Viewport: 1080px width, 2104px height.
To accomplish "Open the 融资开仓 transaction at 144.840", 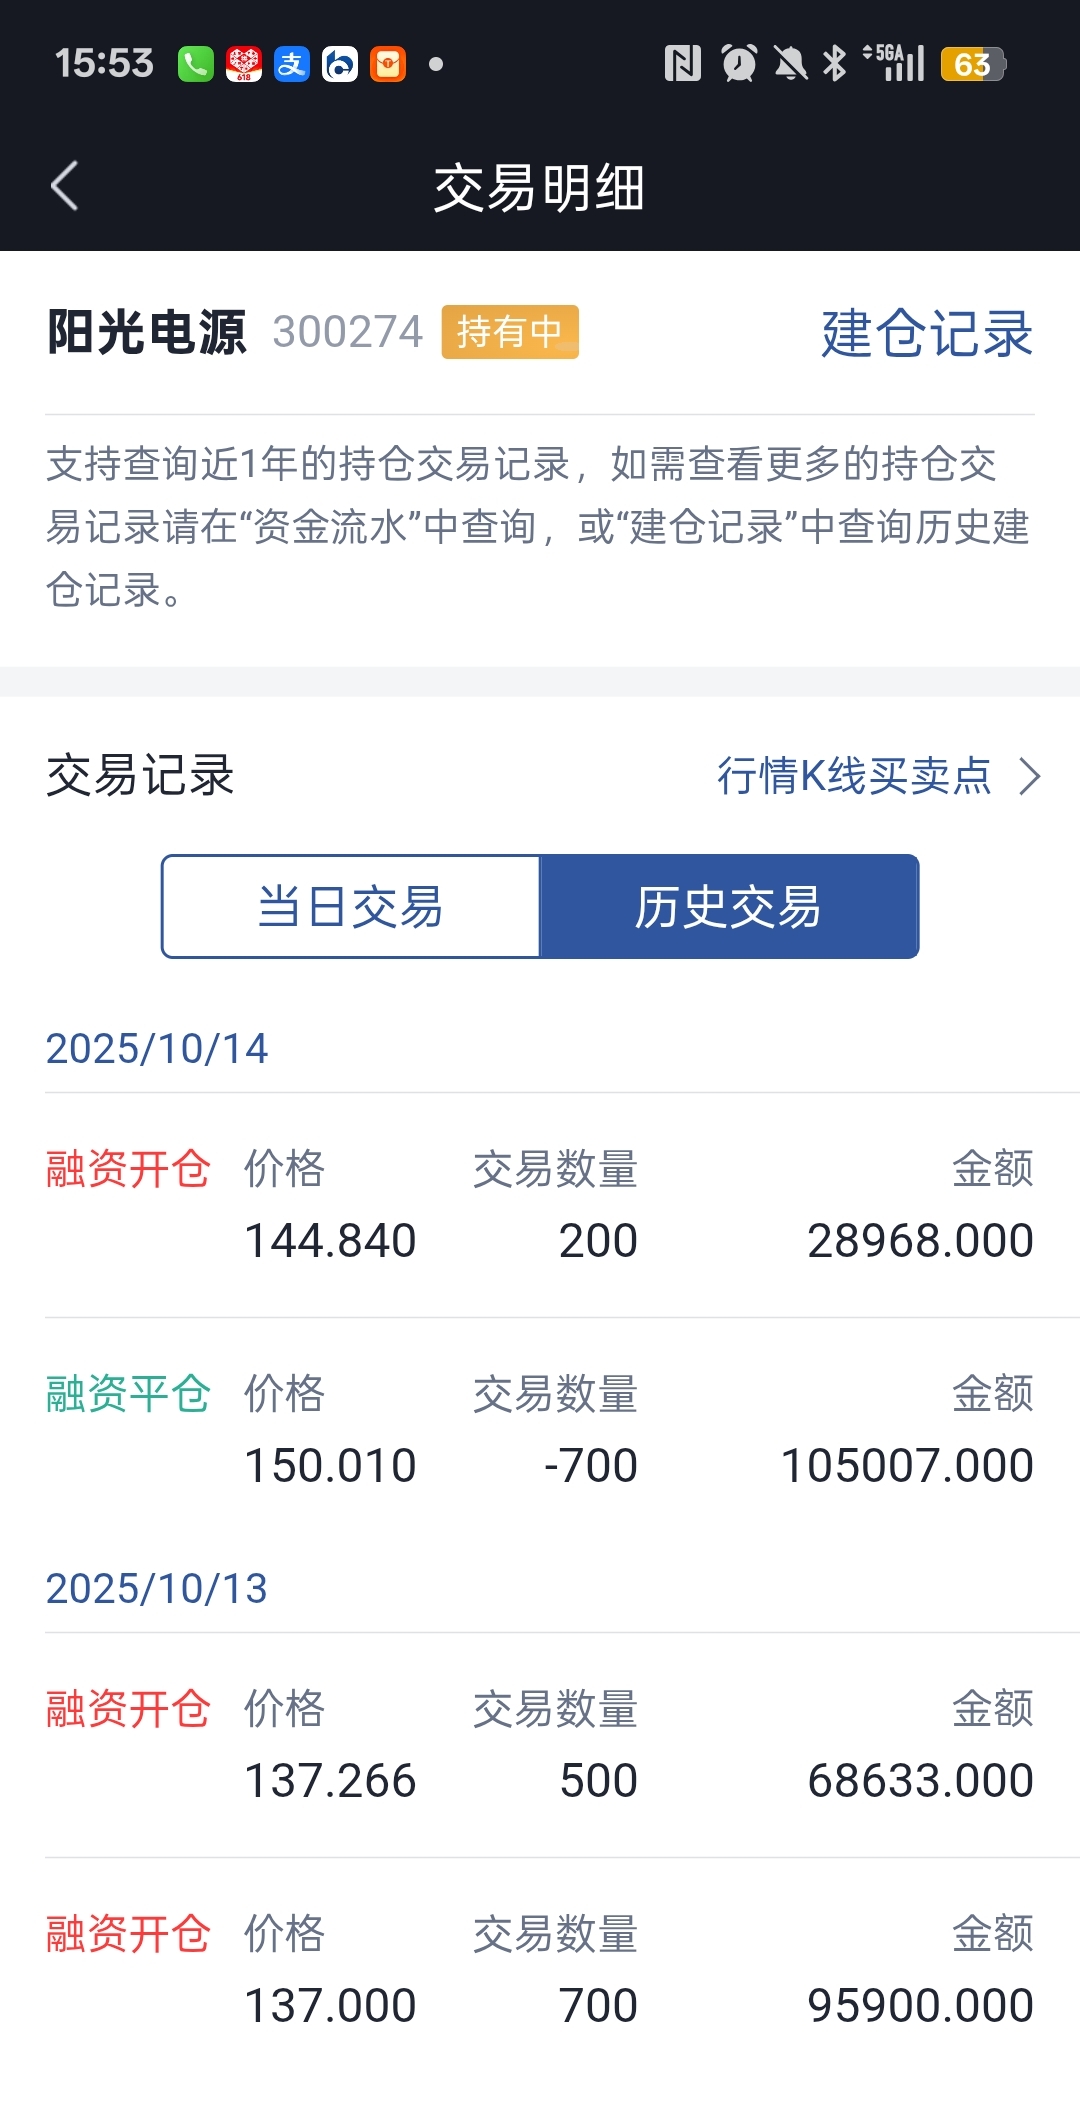I will click(x=540, y=1205).
